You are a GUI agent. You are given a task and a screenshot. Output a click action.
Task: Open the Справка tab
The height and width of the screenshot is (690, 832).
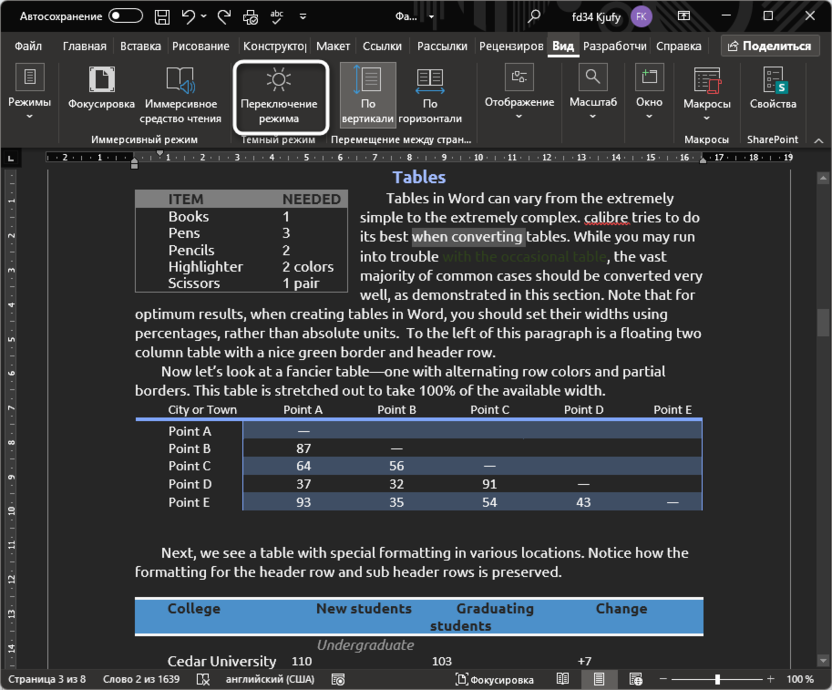679,46
